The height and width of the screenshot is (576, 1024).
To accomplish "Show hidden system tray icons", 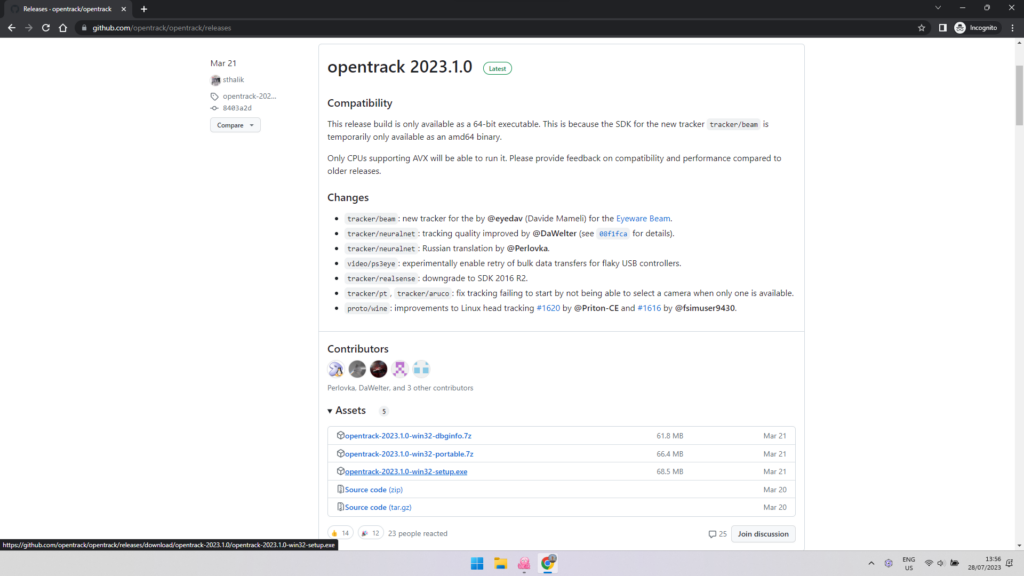I will click(x=871, y=564).
